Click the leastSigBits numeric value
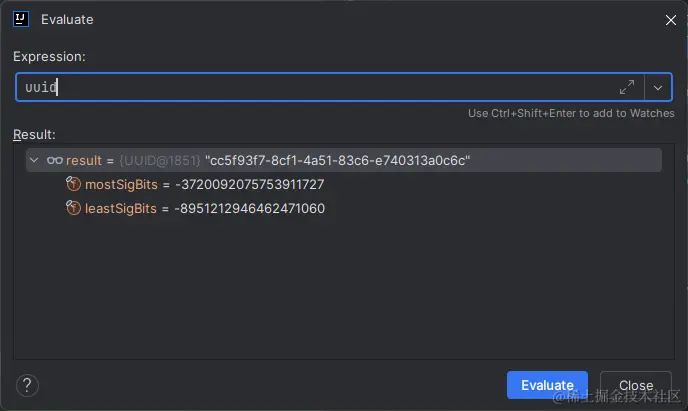 pyautogui.click(x=249, y=208)
